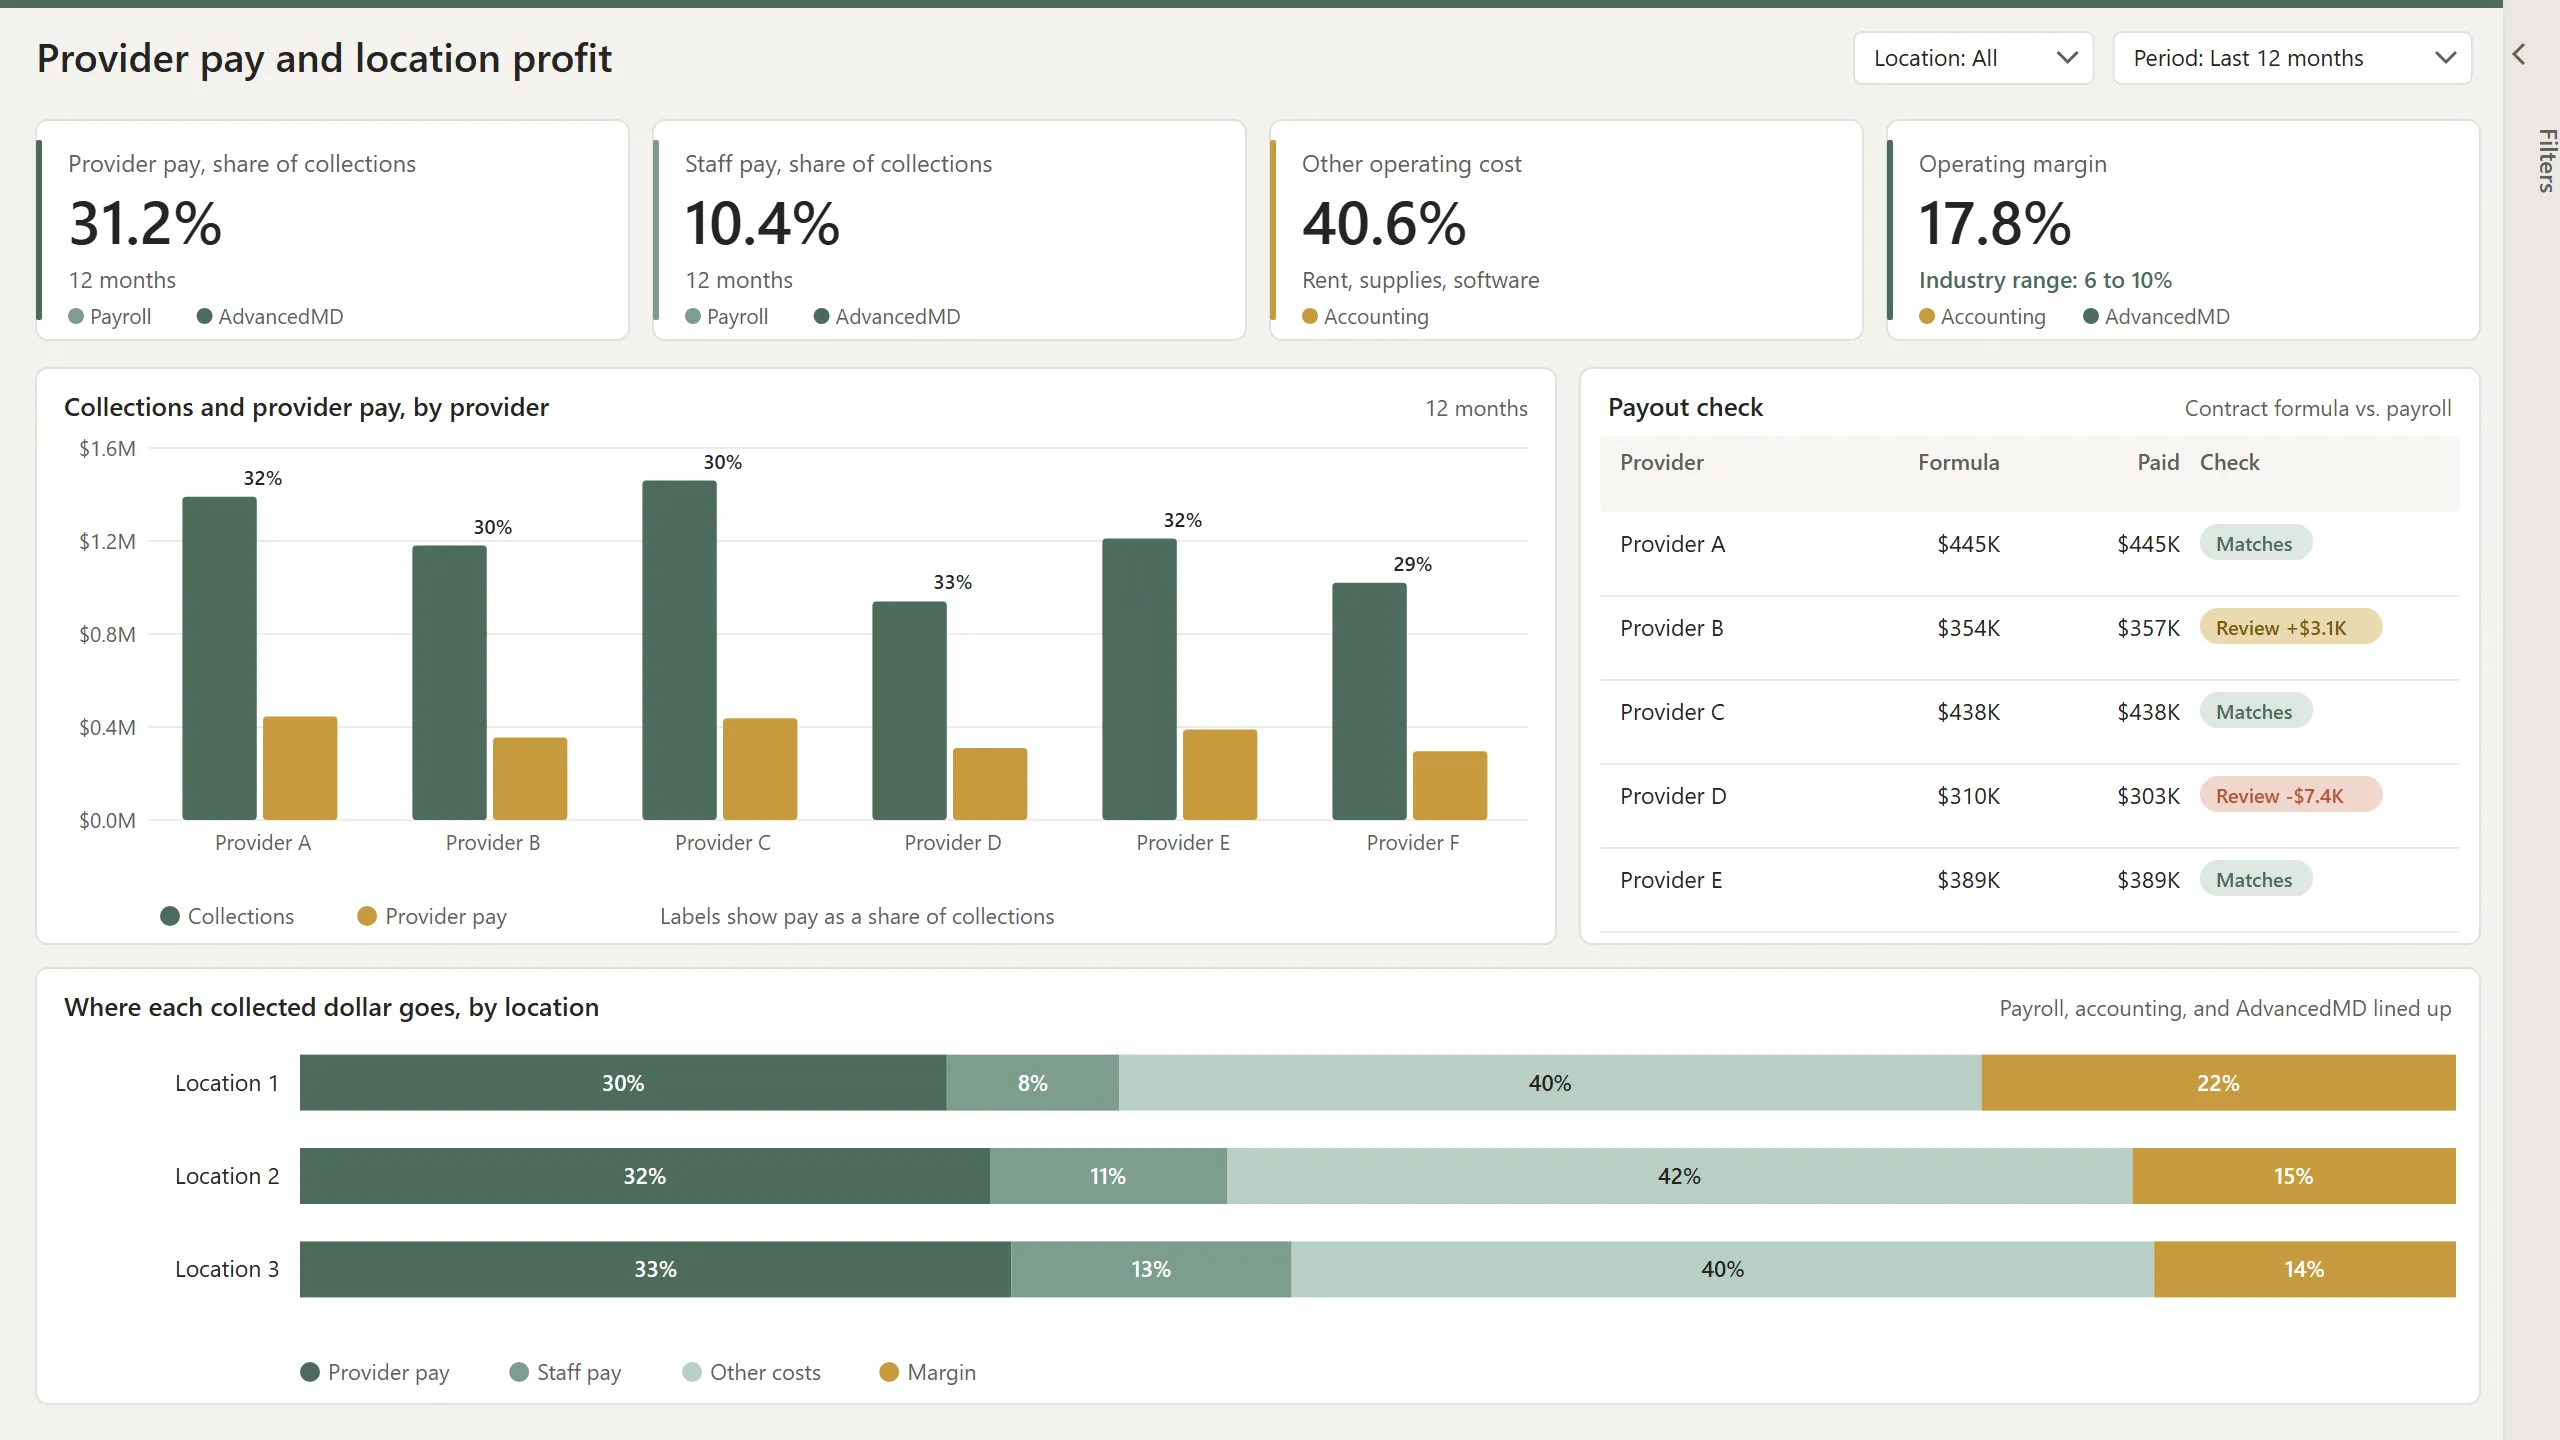
Task: Click the Review -$7.4K badge
Action: coord(2291,795)
